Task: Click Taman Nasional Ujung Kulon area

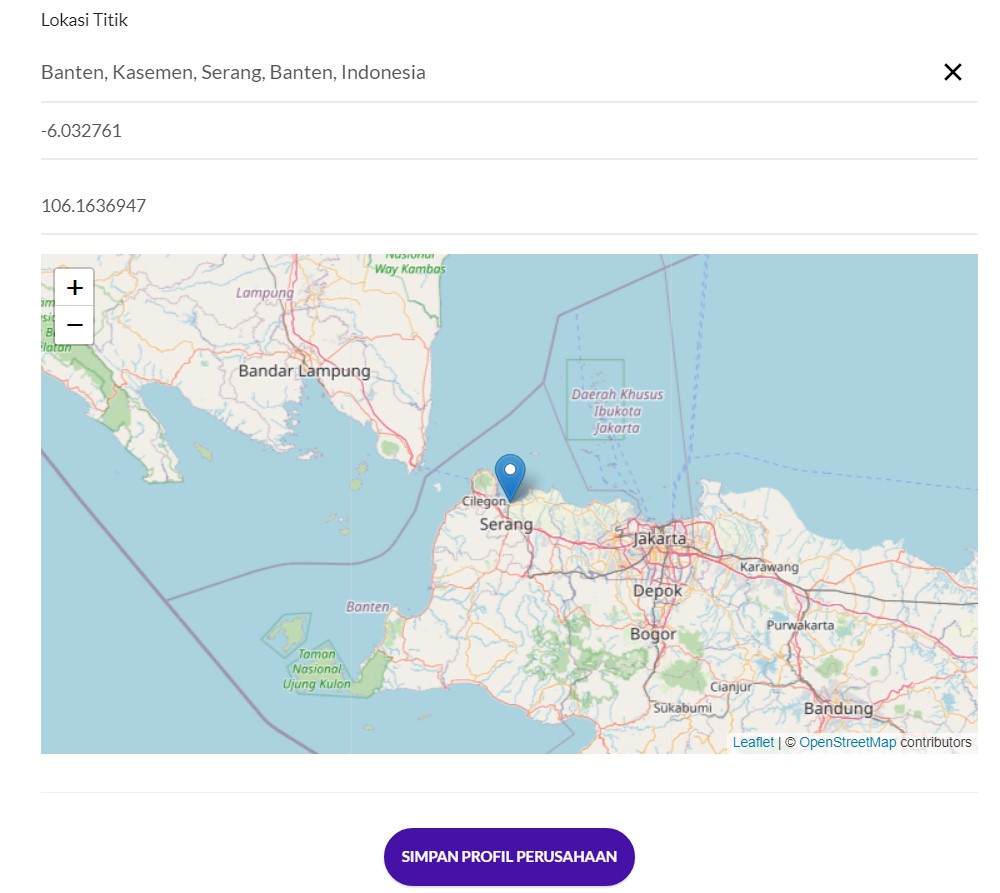Action: (x=317, y=669)
